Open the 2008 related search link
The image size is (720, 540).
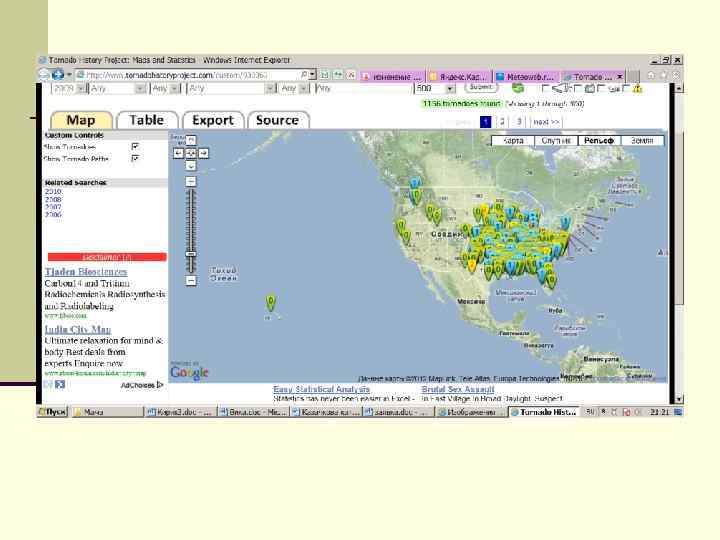53,199
